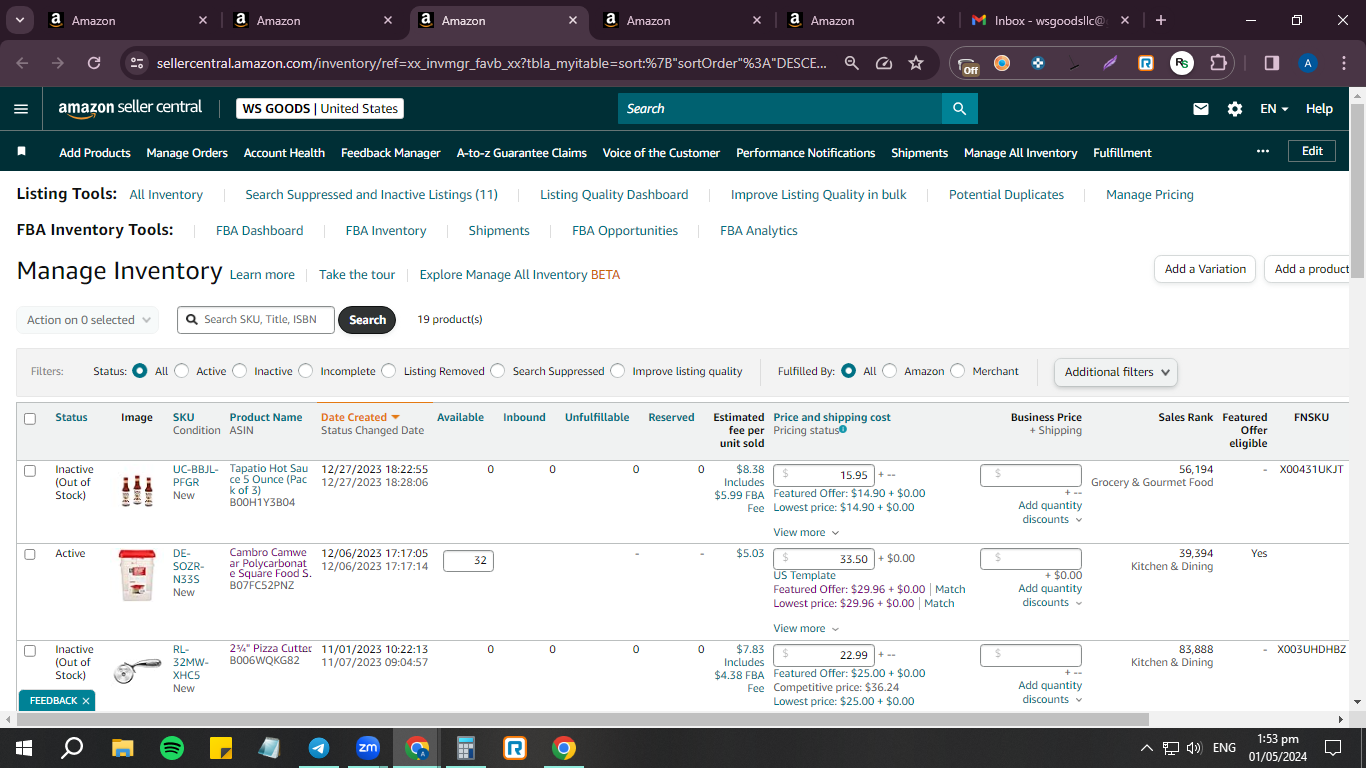Expand the Additional filters dropdown

[x=1115, y=372]
